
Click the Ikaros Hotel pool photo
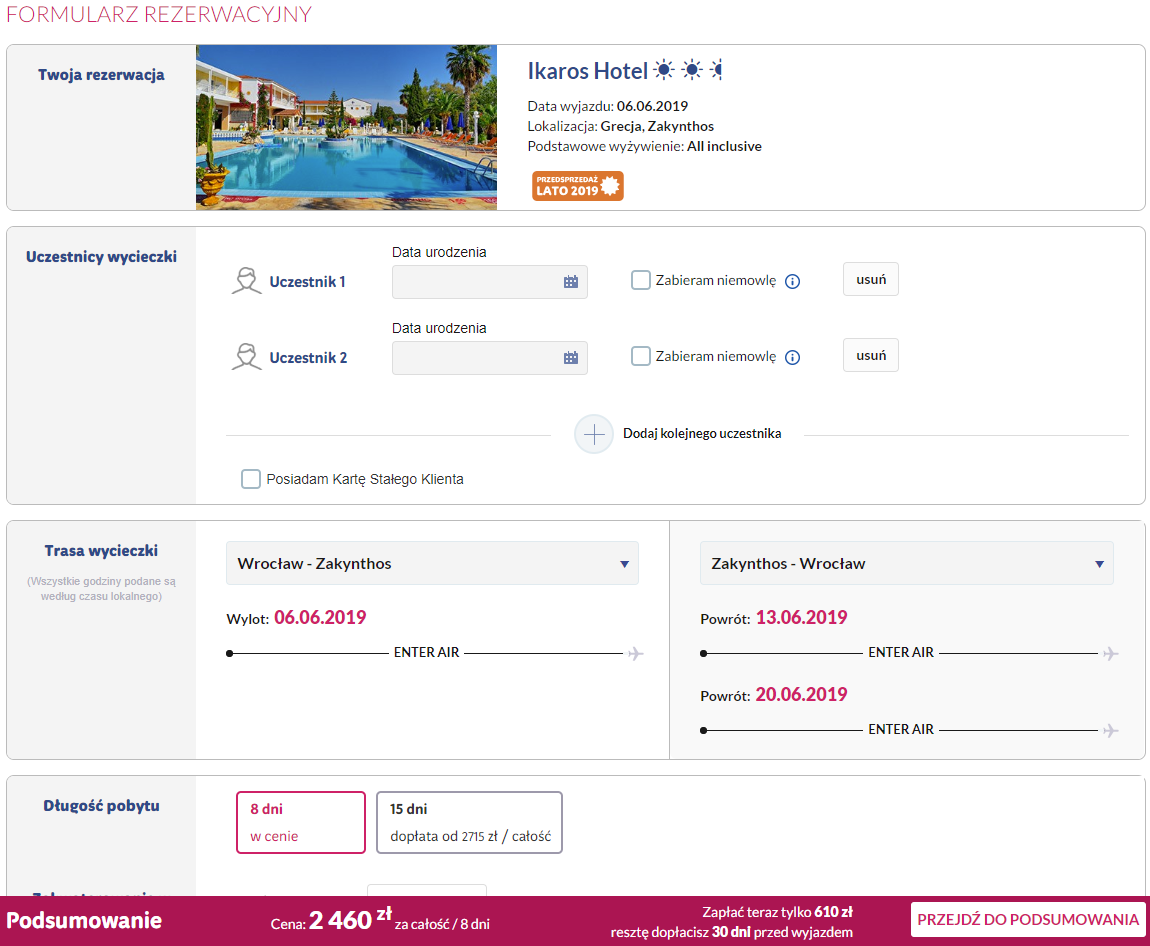click(x=346, y=128)
